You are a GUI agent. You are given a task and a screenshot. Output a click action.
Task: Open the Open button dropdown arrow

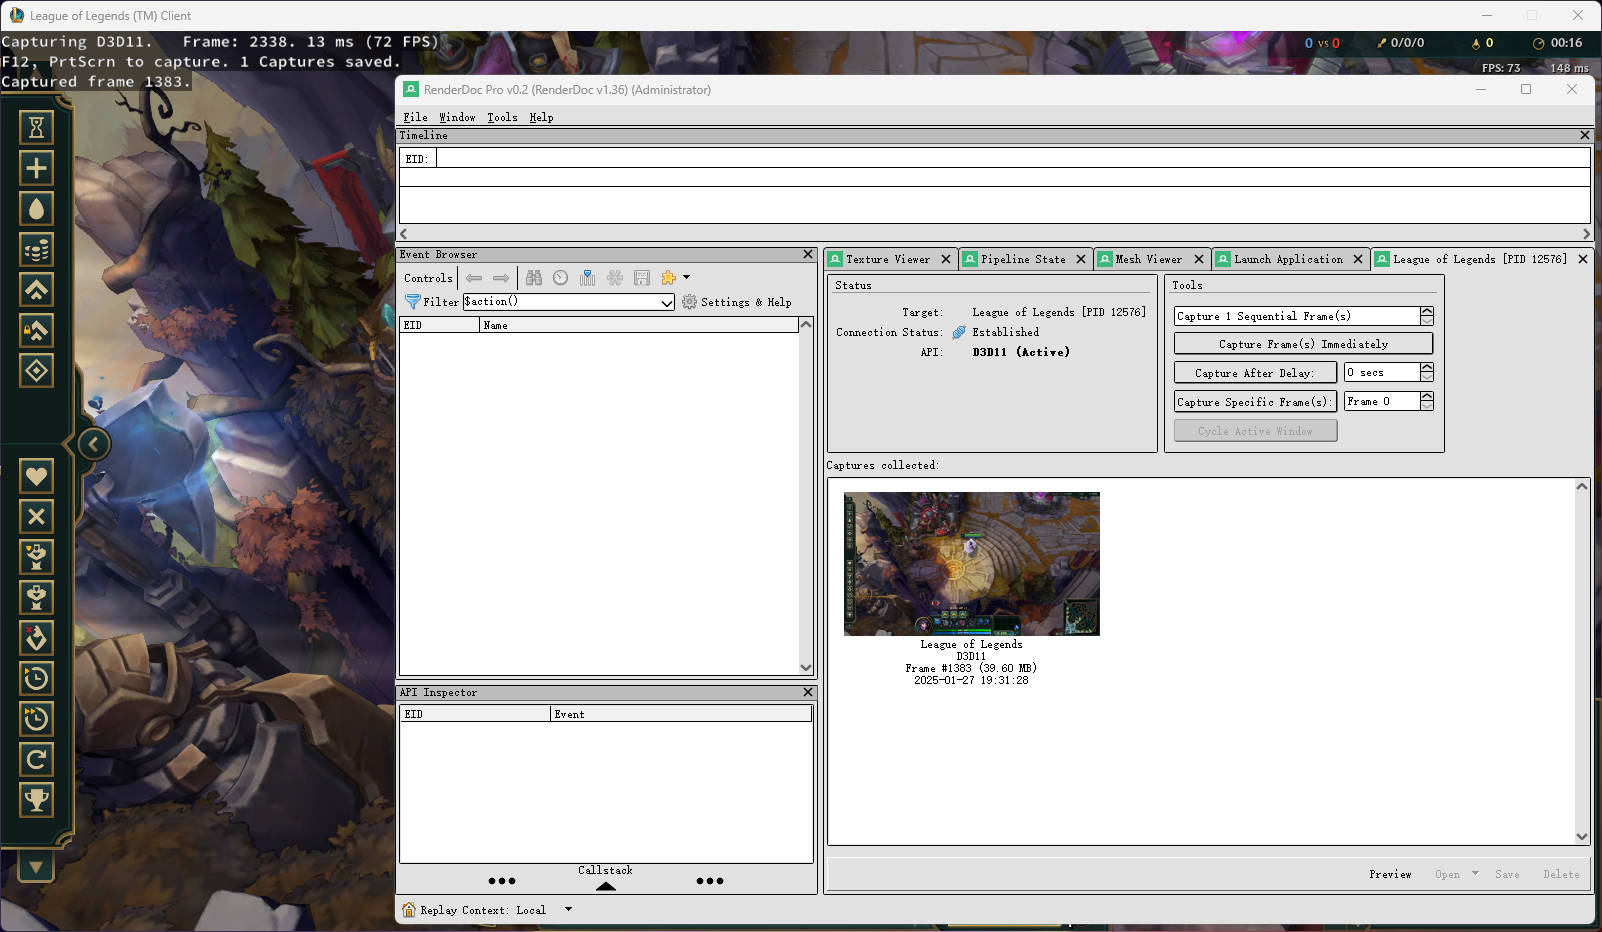coord(1473,873)
